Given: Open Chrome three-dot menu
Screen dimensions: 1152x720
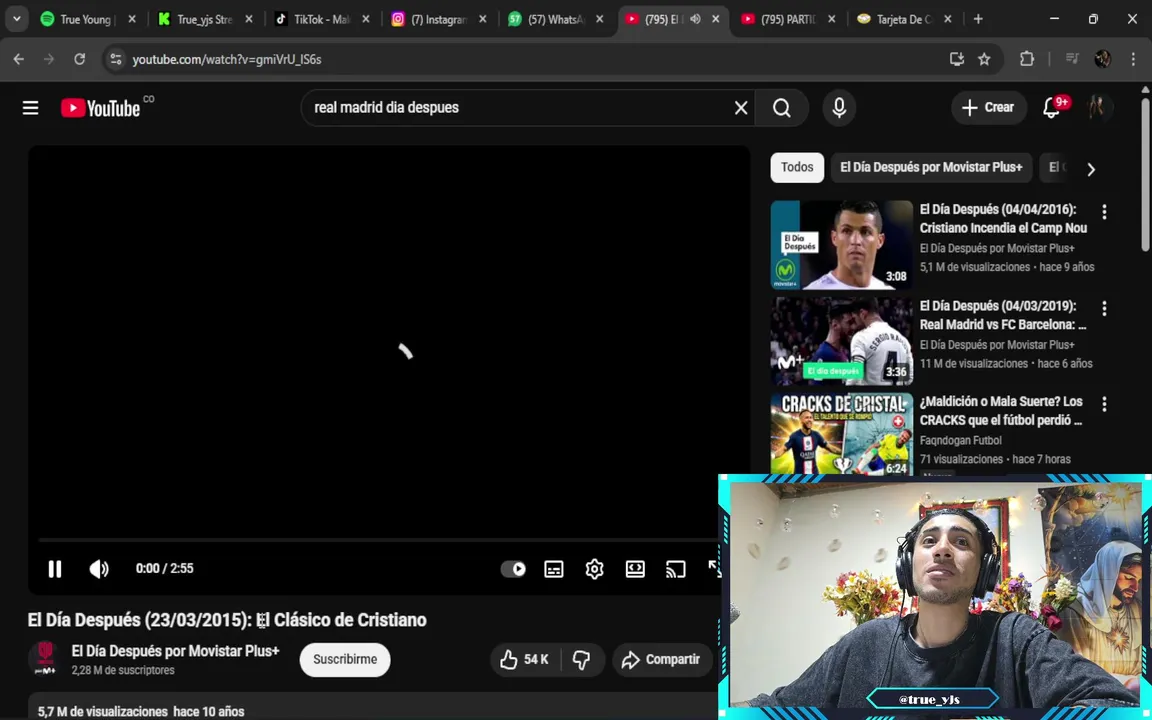Looking at the screenshot, I should tap(1133, 60).
